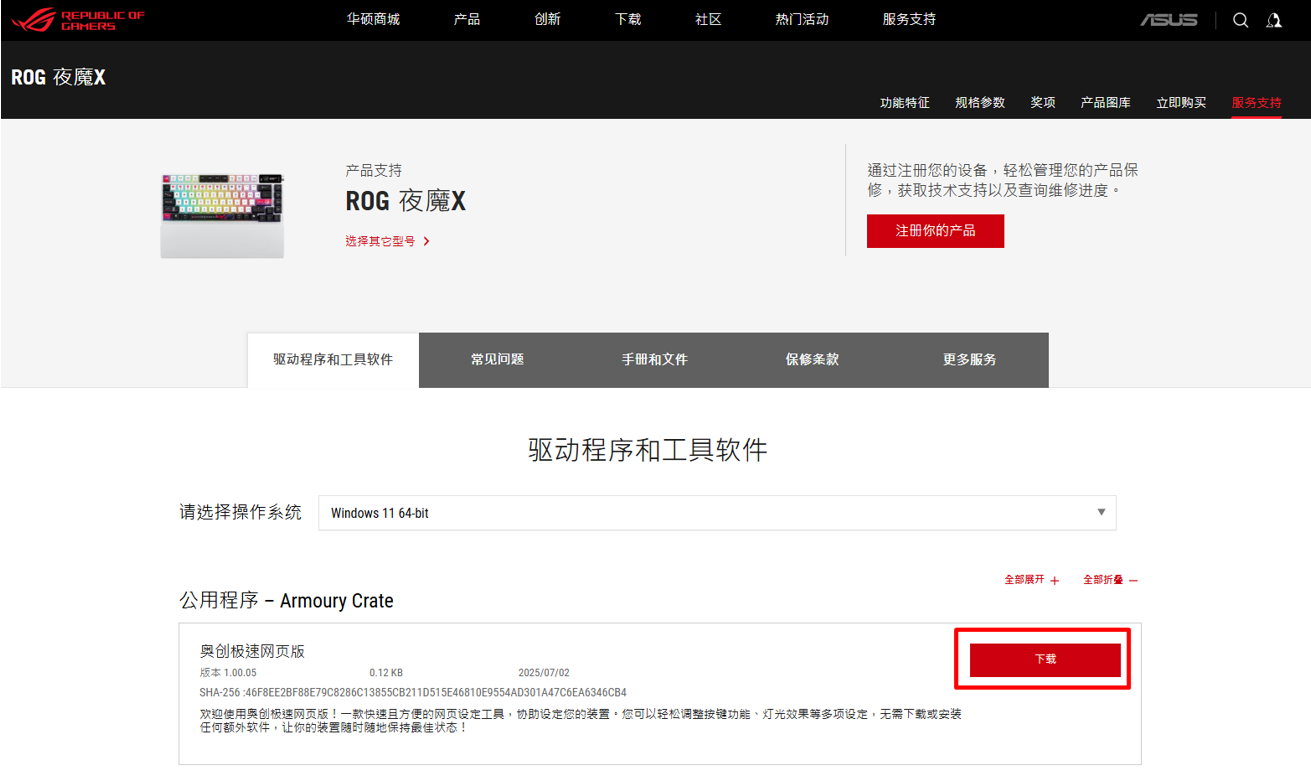1311x778 pixels.
Task: Switch to the 保修条款 tab
Action: click(x=812, y=360)
